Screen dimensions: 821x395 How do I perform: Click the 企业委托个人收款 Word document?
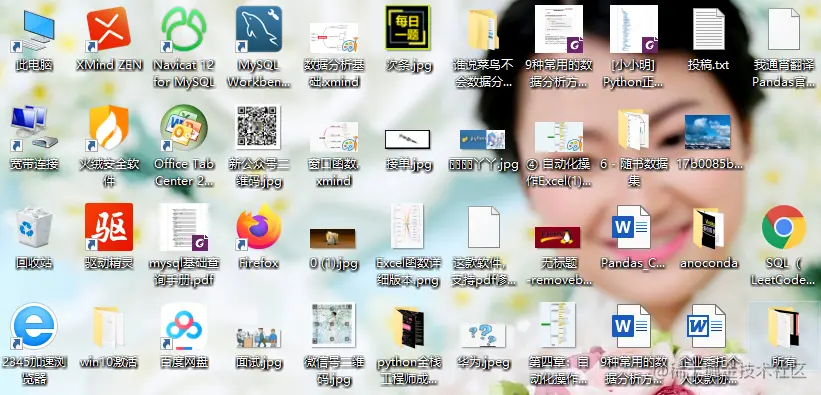click(x=706, y=326)
